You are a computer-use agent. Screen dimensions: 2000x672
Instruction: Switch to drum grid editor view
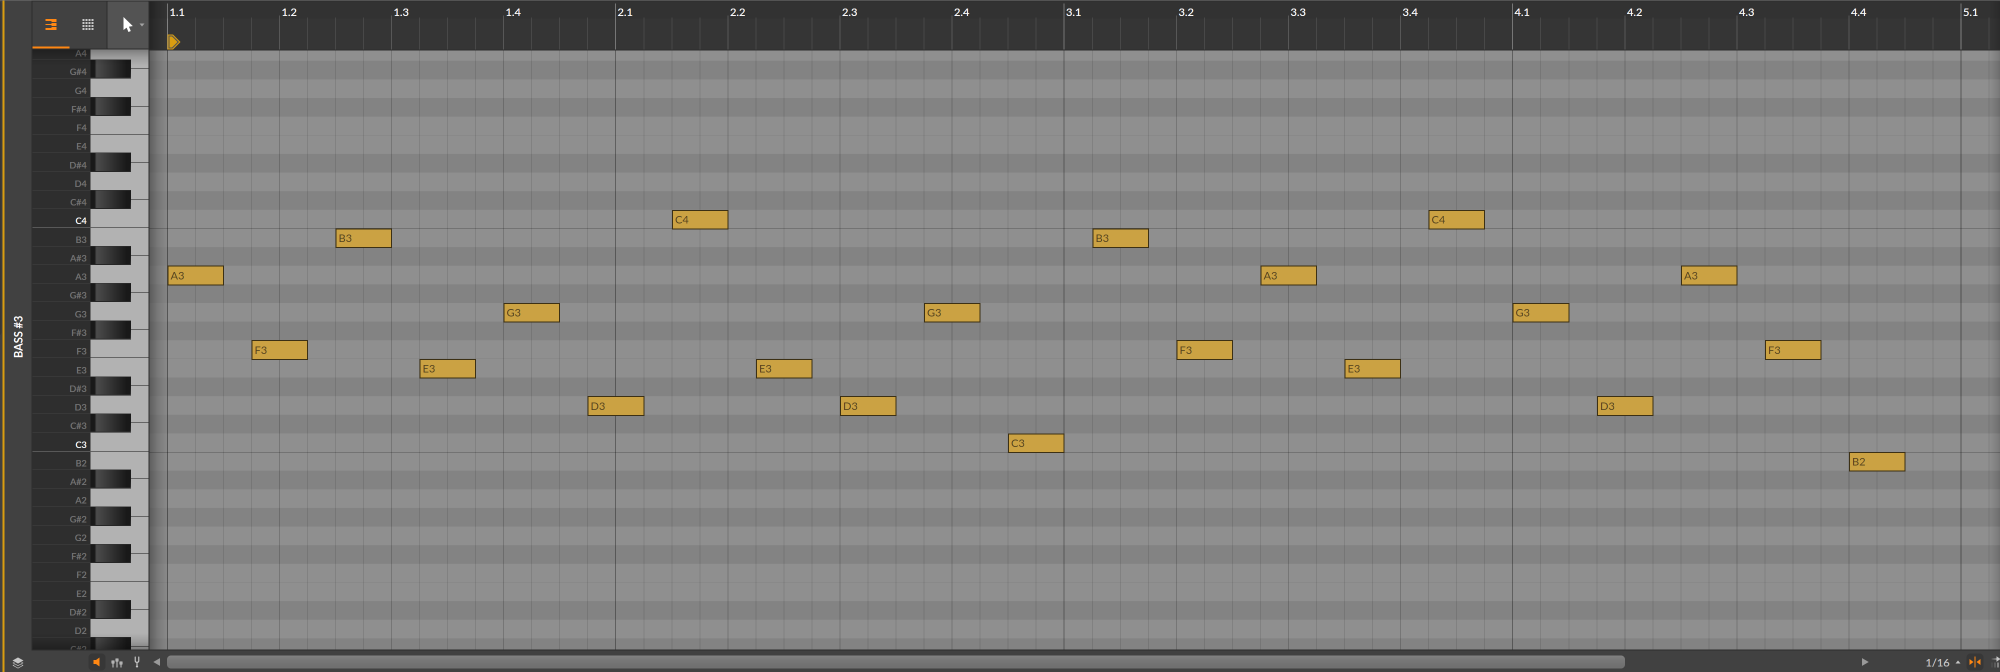[88, 25]
